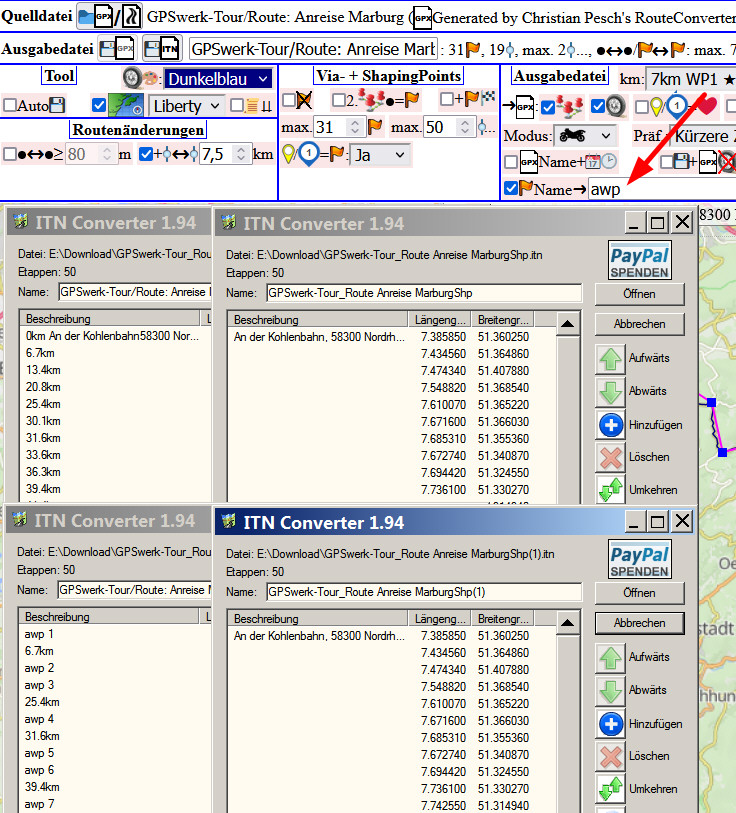
Task: Enable the Auto save checkbox in Tool
Action: coord(10,105)
